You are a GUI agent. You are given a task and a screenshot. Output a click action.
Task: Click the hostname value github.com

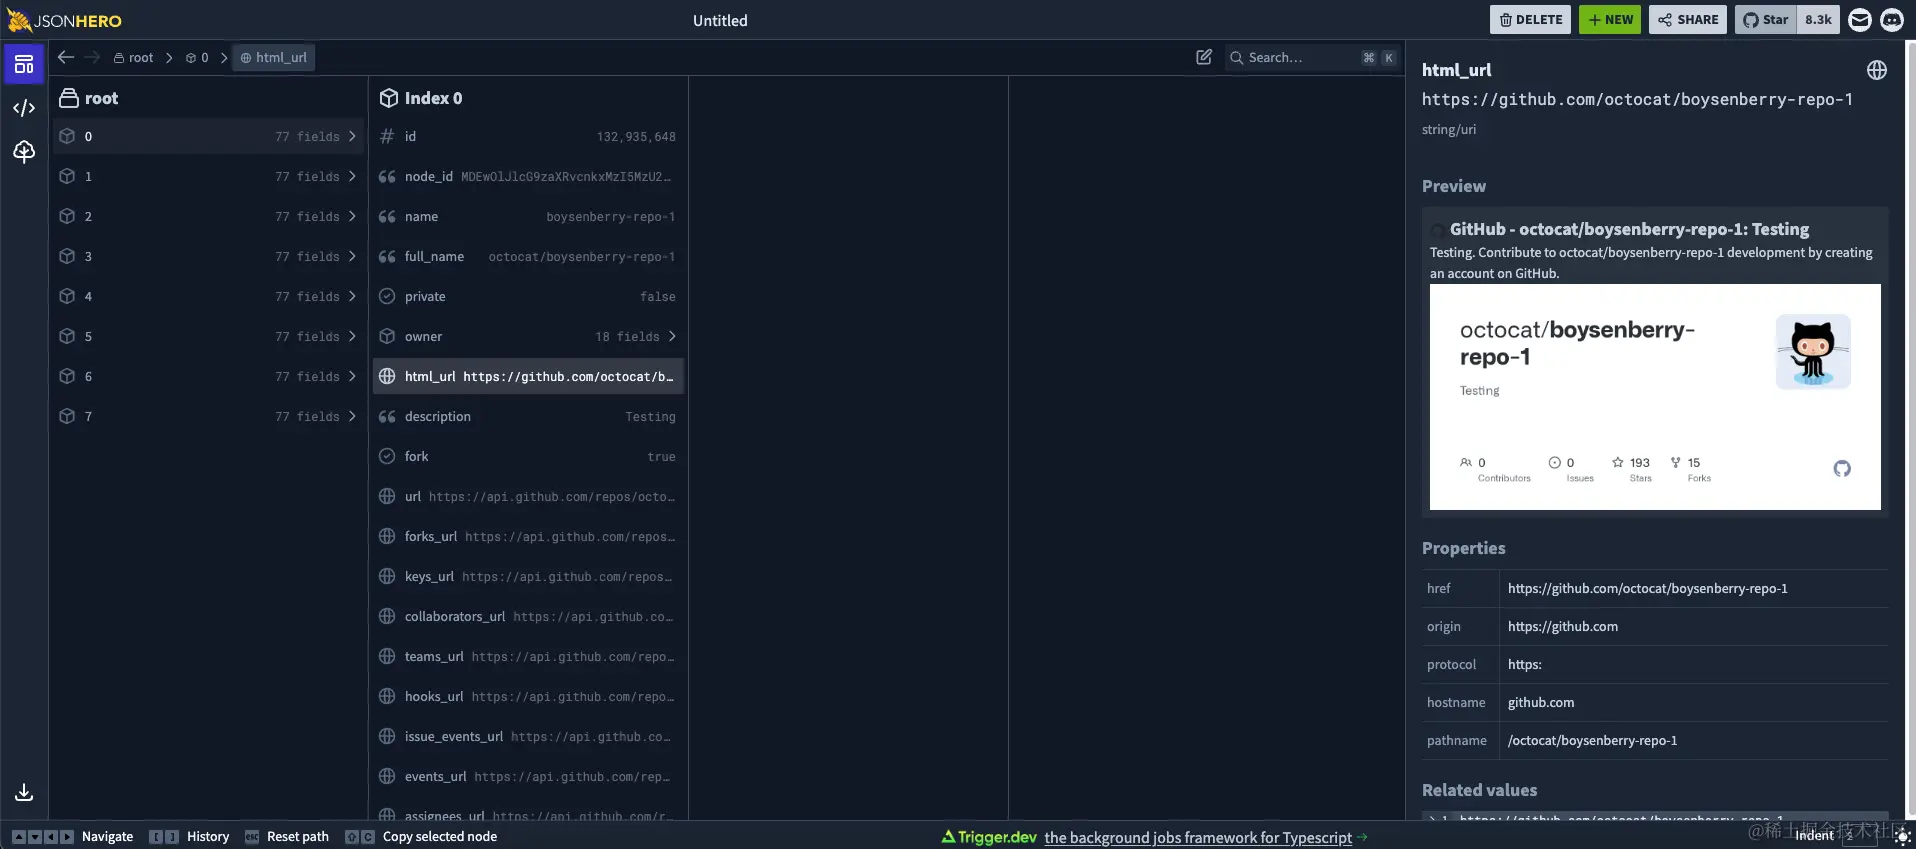point(1540,702)
